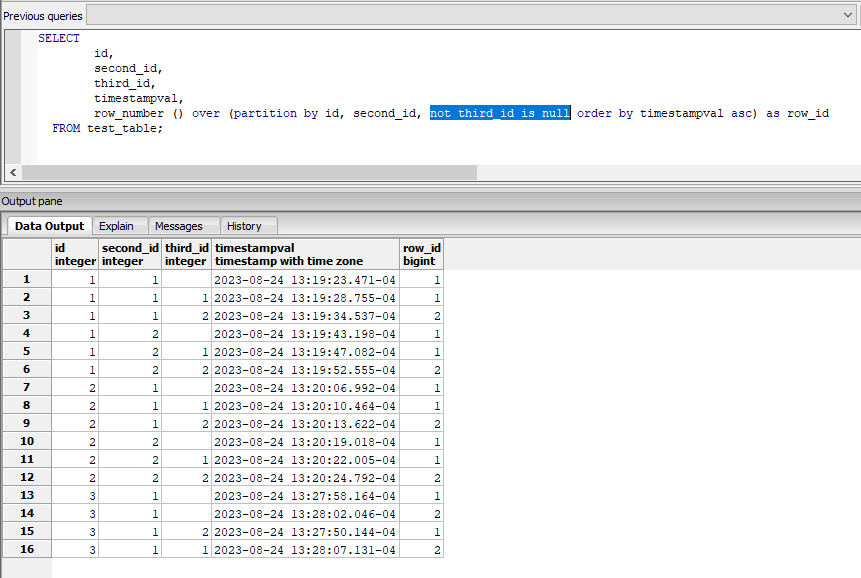Place cursor on the SELECT keyword

(59, 38)
